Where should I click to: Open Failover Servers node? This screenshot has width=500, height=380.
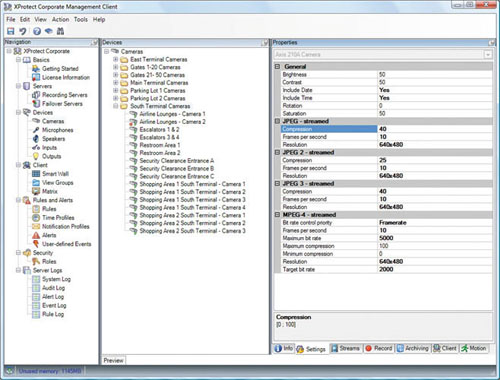click(62, 104)
